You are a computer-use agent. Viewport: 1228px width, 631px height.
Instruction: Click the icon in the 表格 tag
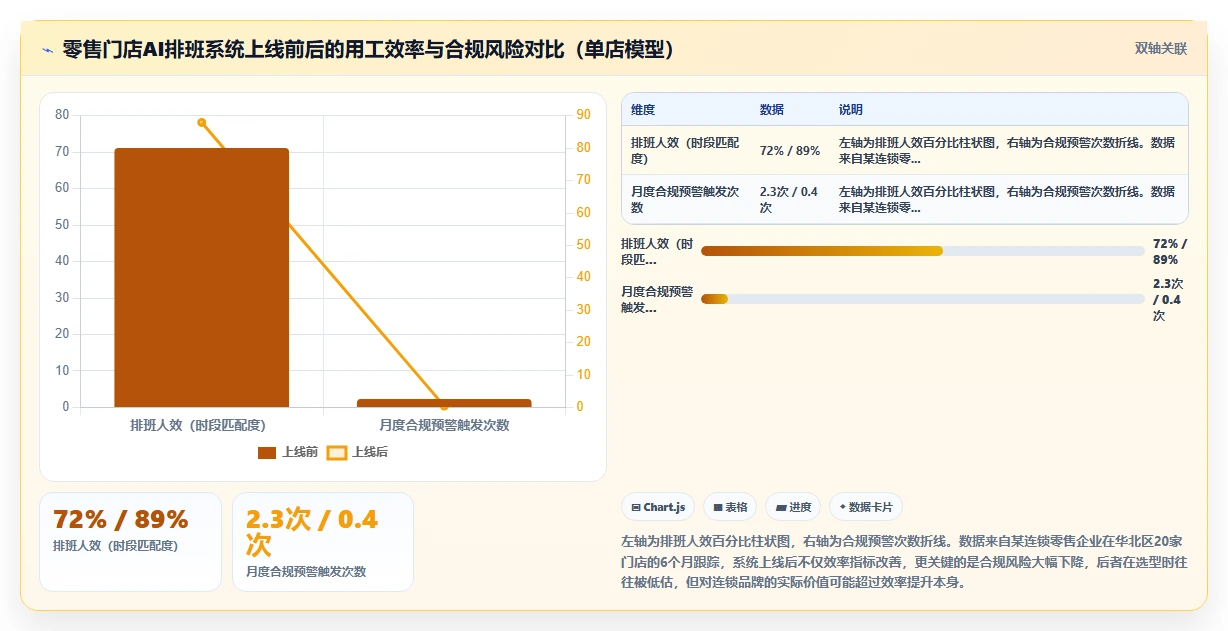(718, 508)
